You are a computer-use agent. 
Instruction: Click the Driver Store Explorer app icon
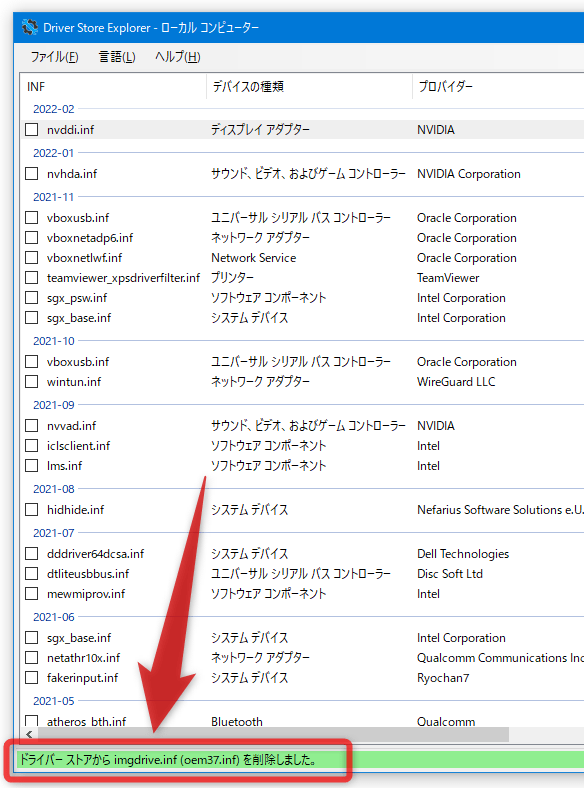pos(30,27)
